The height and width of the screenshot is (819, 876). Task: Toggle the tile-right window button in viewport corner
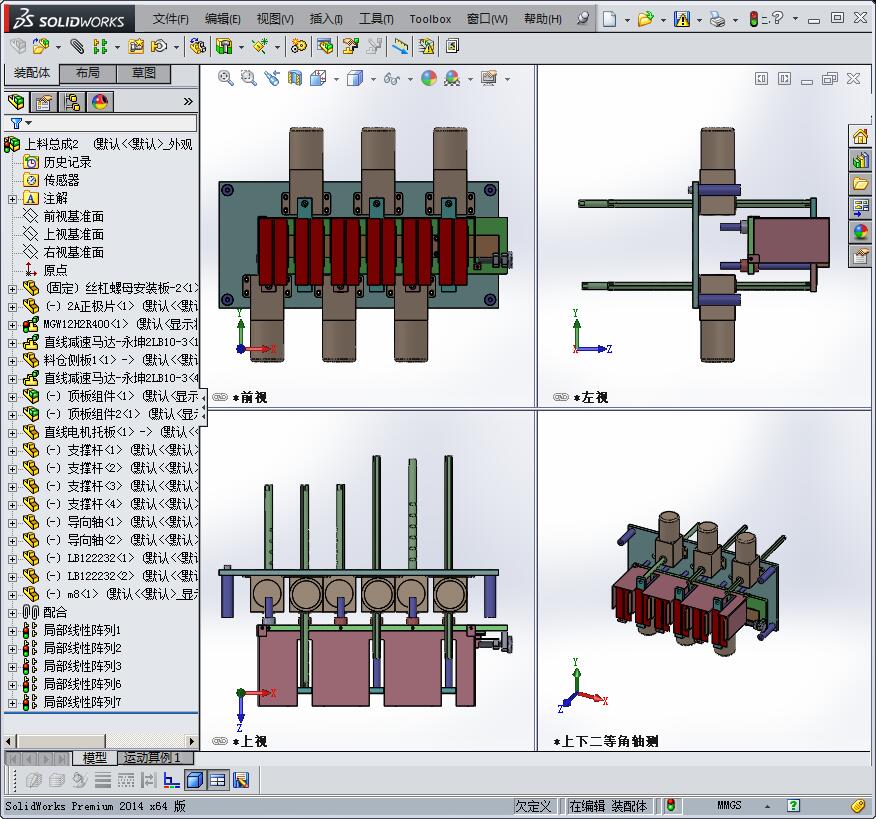(784, 78)
